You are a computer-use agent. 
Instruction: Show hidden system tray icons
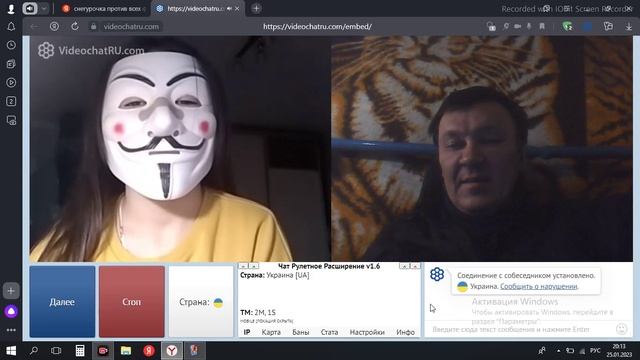pyautogui.click(x=558, y=351)
